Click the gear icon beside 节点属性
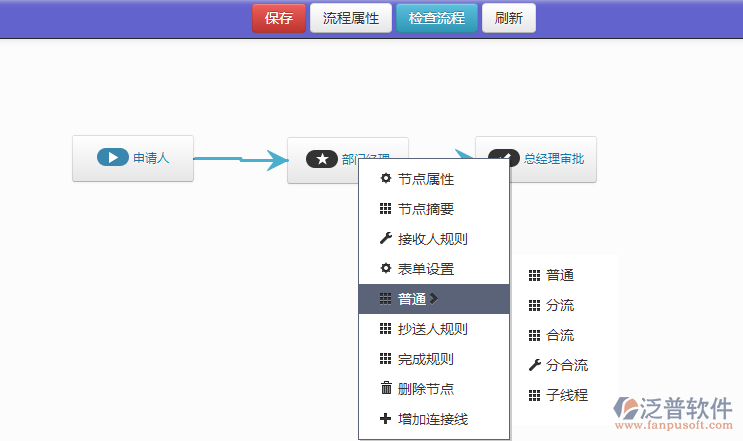Image resolution: width=743 pixels, height=441 pixels. click(386, 178)
